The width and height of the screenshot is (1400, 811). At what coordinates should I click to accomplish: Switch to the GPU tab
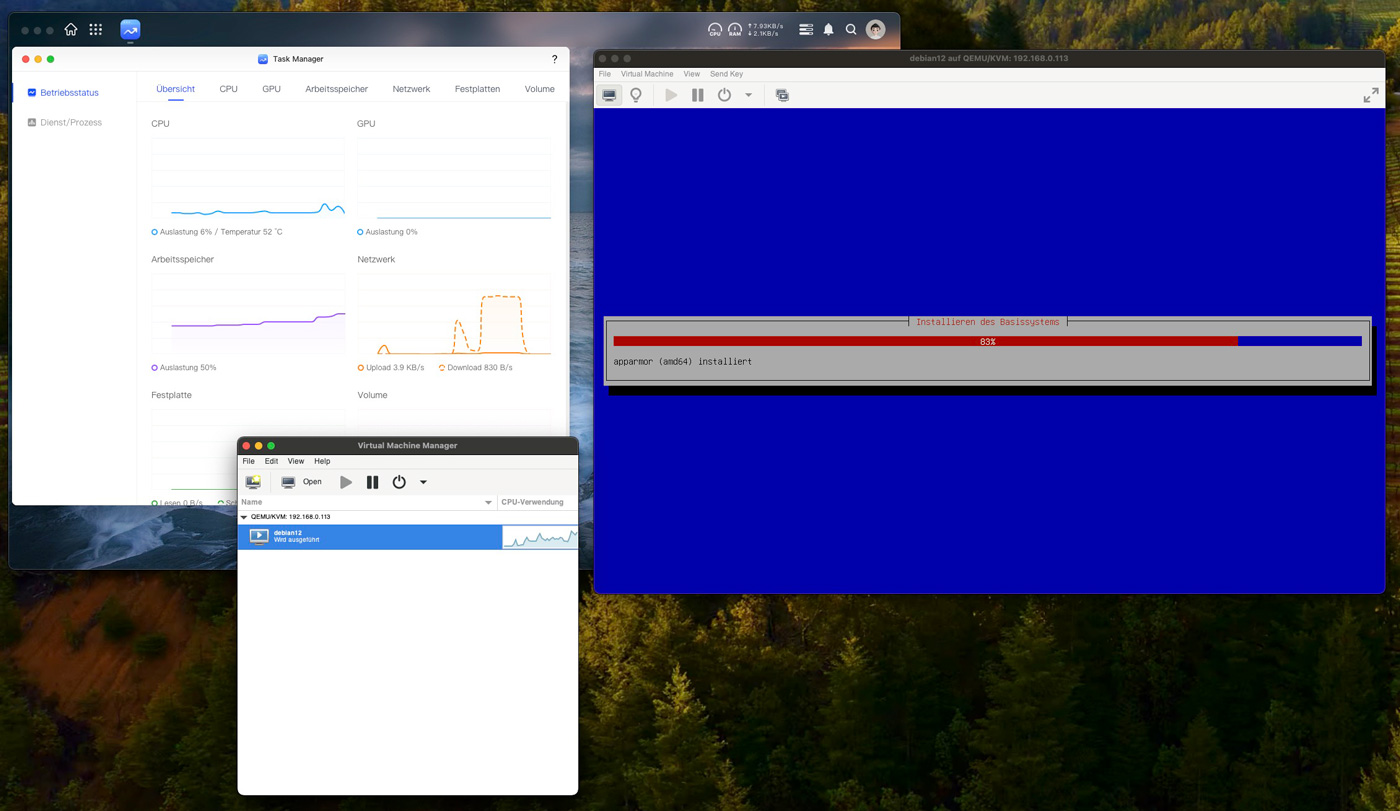coord(271,89)
